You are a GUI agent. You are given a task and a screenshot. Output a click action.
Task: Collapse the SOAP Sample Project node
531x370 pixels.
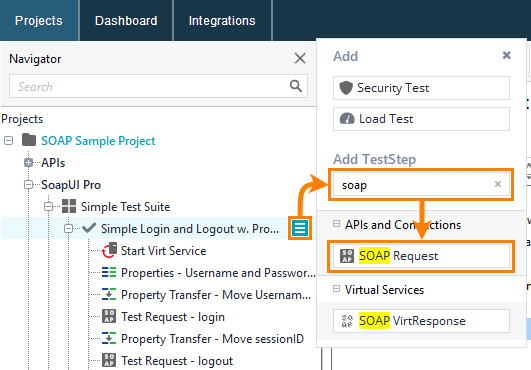pos(9,140)
